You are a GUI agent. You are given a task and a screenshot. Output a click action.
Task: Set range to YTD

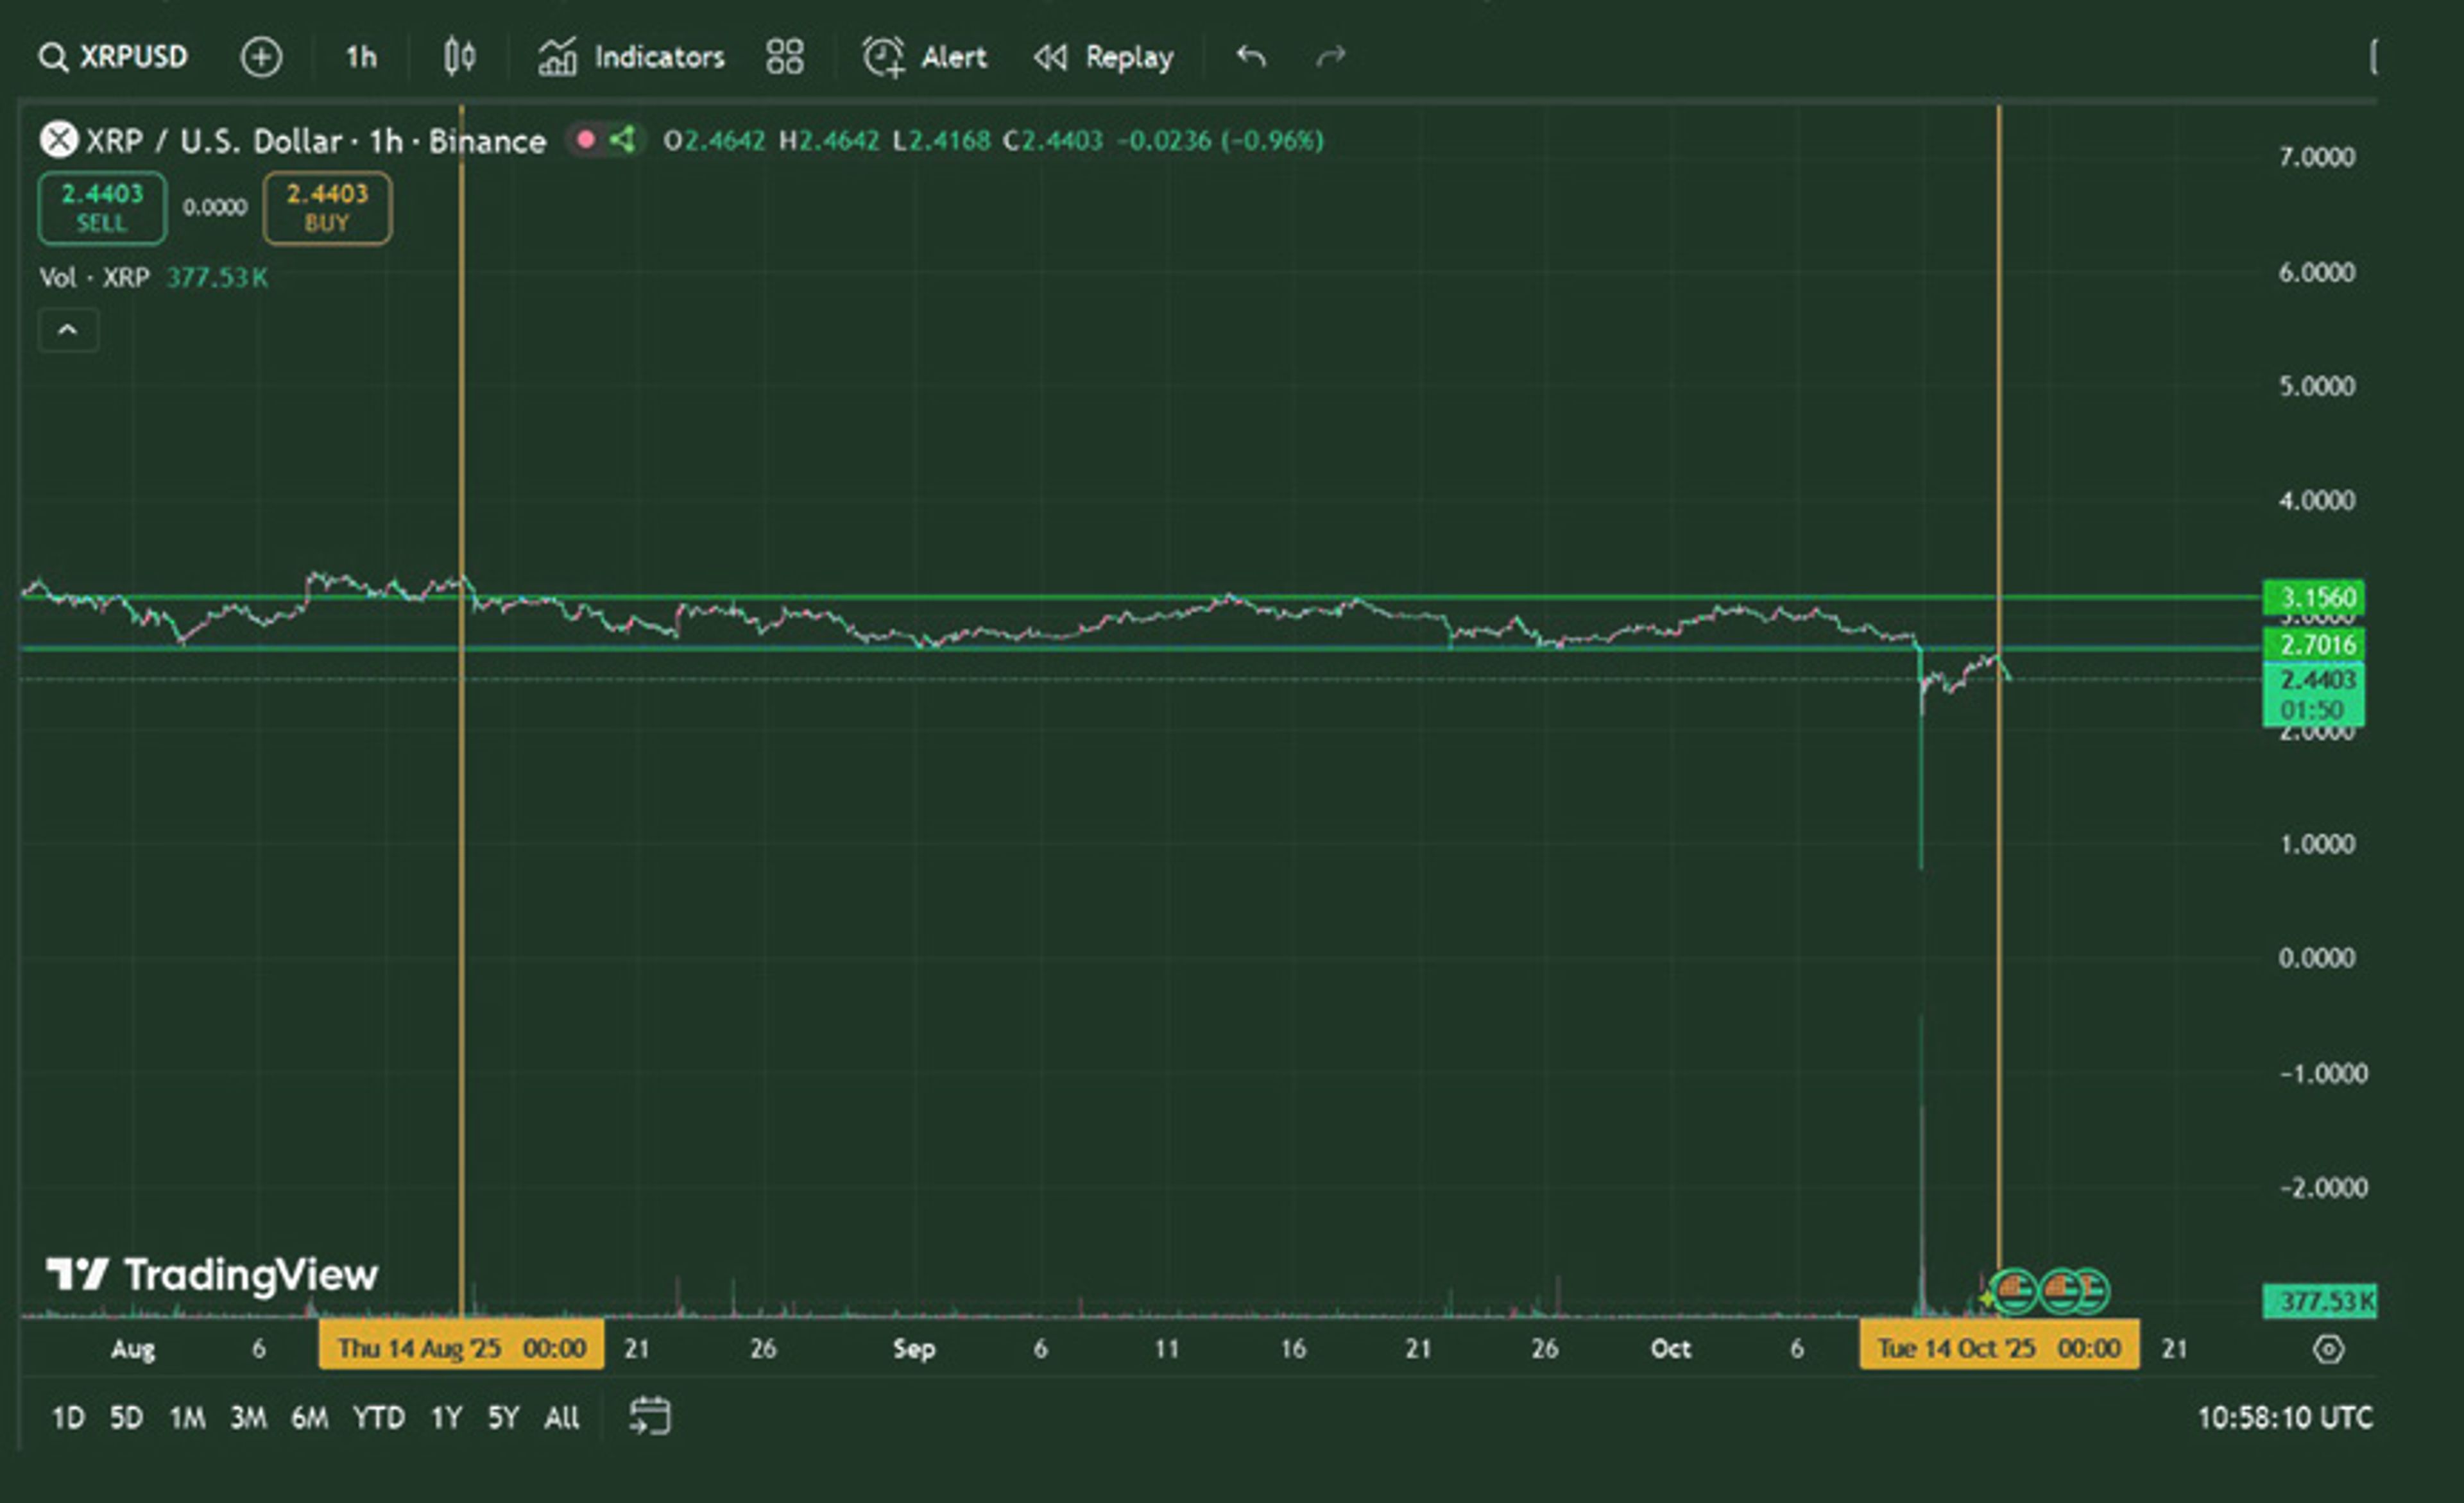(378, 1417)
